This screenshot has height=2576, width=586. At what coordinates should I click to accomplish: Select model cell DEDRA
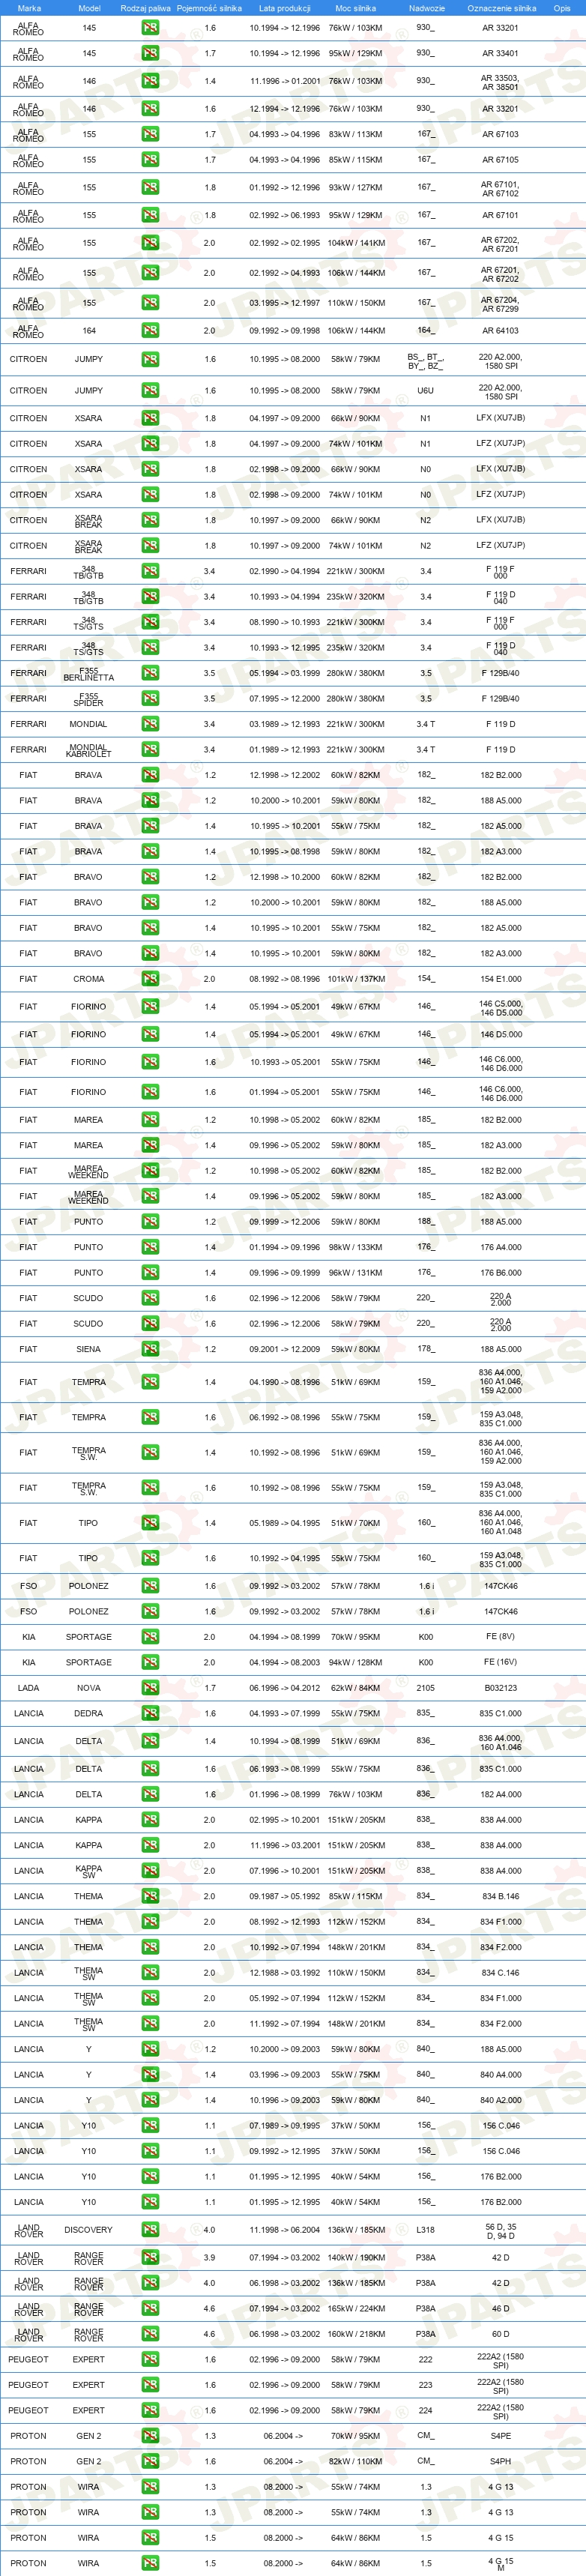[x=89, y=1714]
